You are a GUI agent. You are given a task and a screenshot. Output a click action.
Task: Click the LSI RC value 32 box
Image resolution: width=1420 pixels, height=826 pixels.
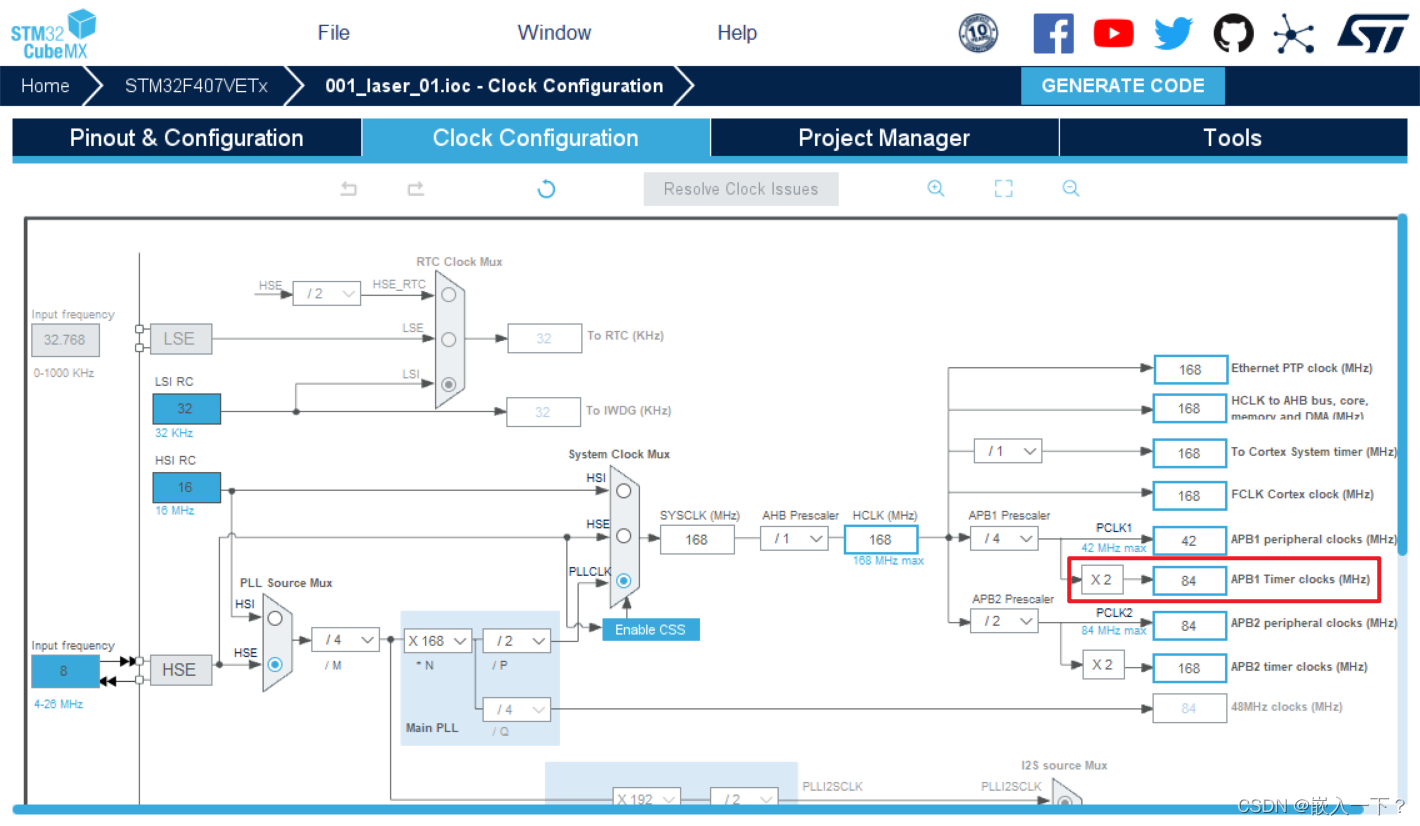186,409
